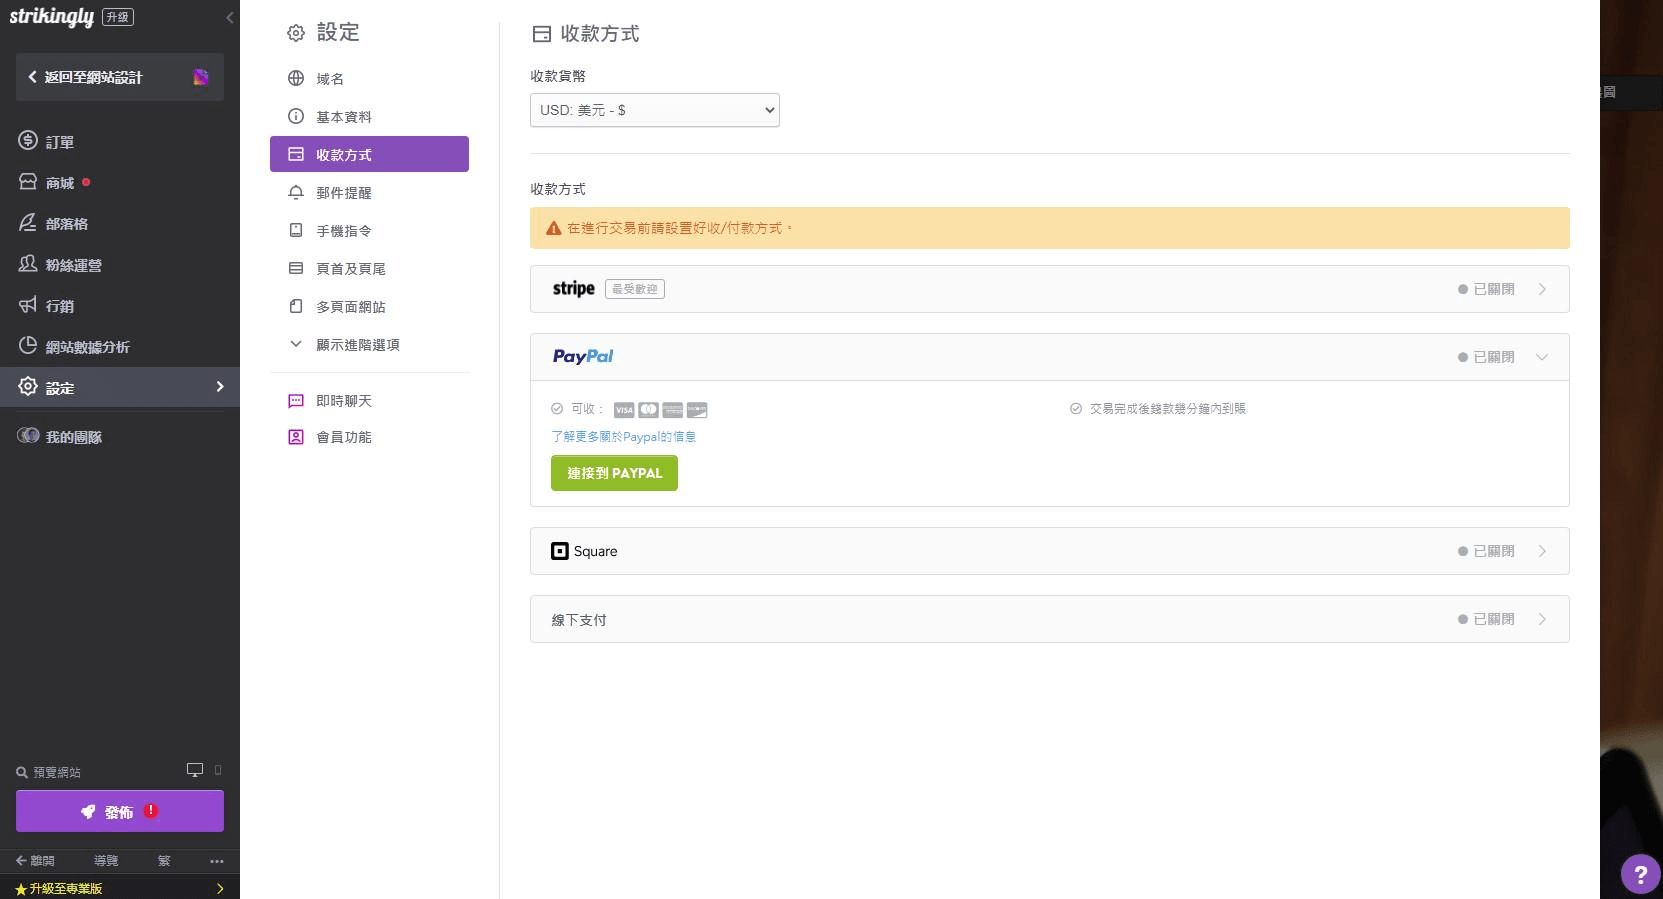Click 升級至專業版 upgrade banner
Viewport: 1663px width, 899px height.
coord(120,888)
